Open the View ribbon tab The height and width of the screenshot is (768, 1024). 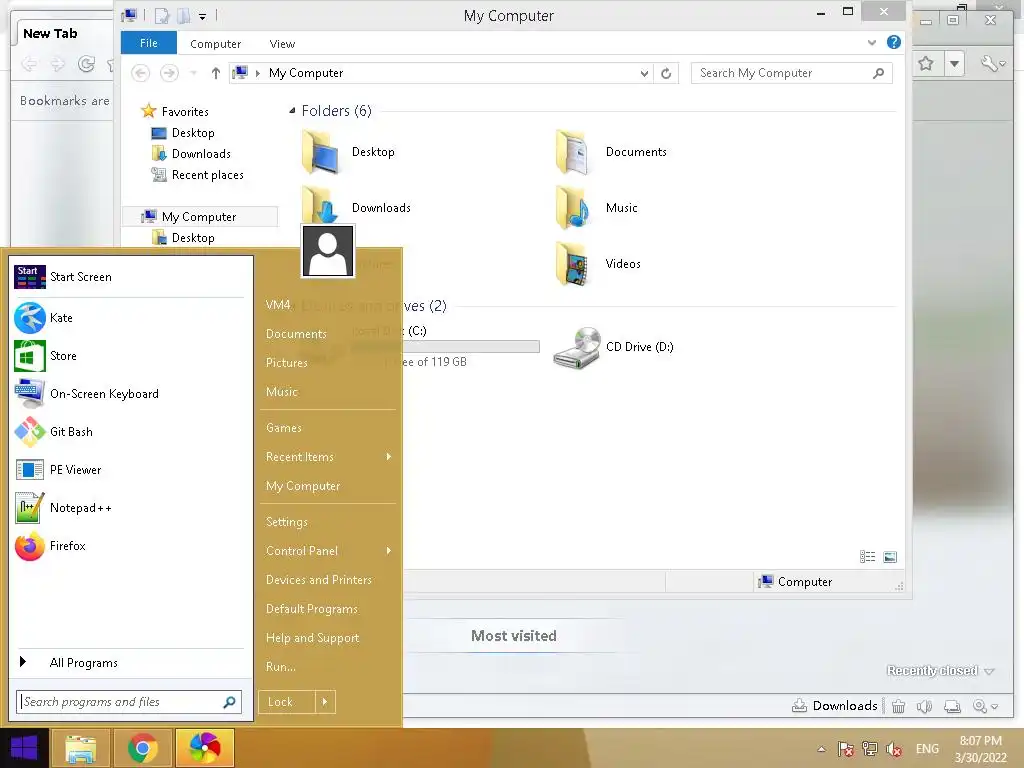click(x=282, y=44)
